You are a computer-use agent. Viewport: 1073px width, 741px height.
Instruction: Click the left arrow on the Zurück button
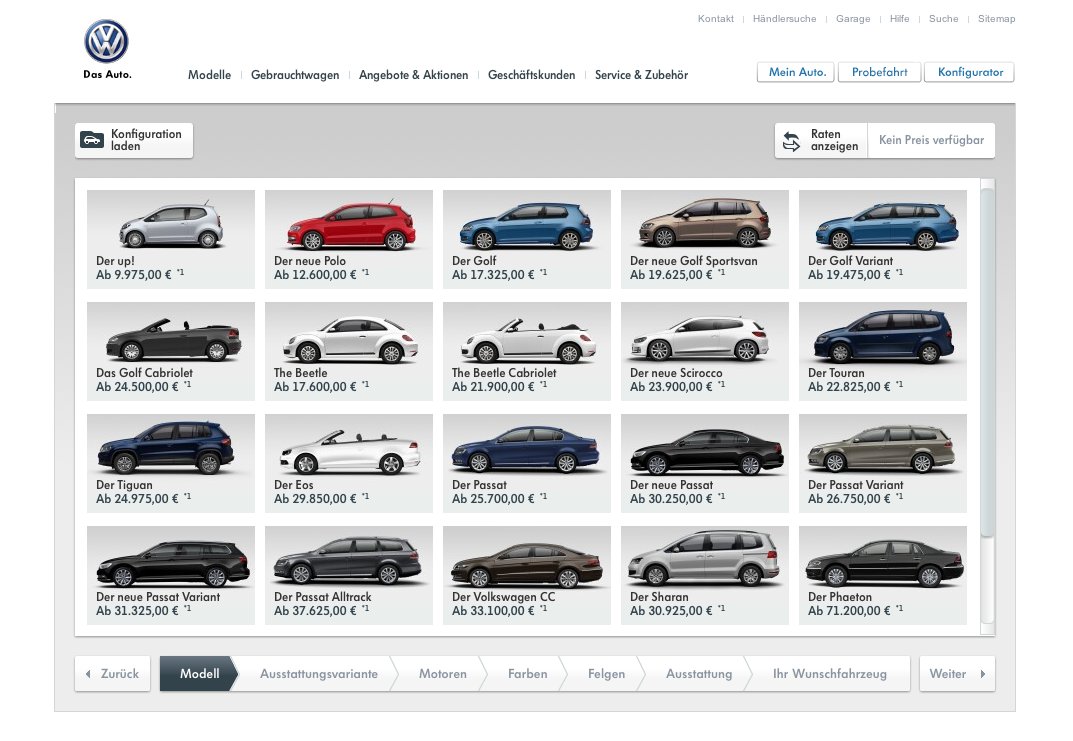point(88,674)
